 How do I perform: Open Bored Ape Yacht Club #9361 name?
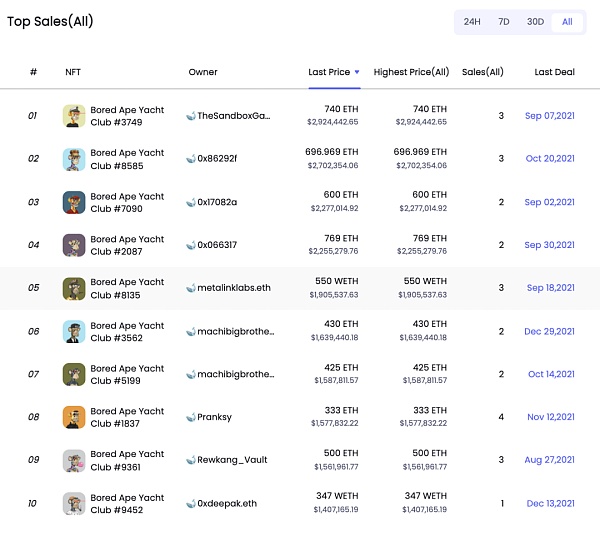pos(127,460)
